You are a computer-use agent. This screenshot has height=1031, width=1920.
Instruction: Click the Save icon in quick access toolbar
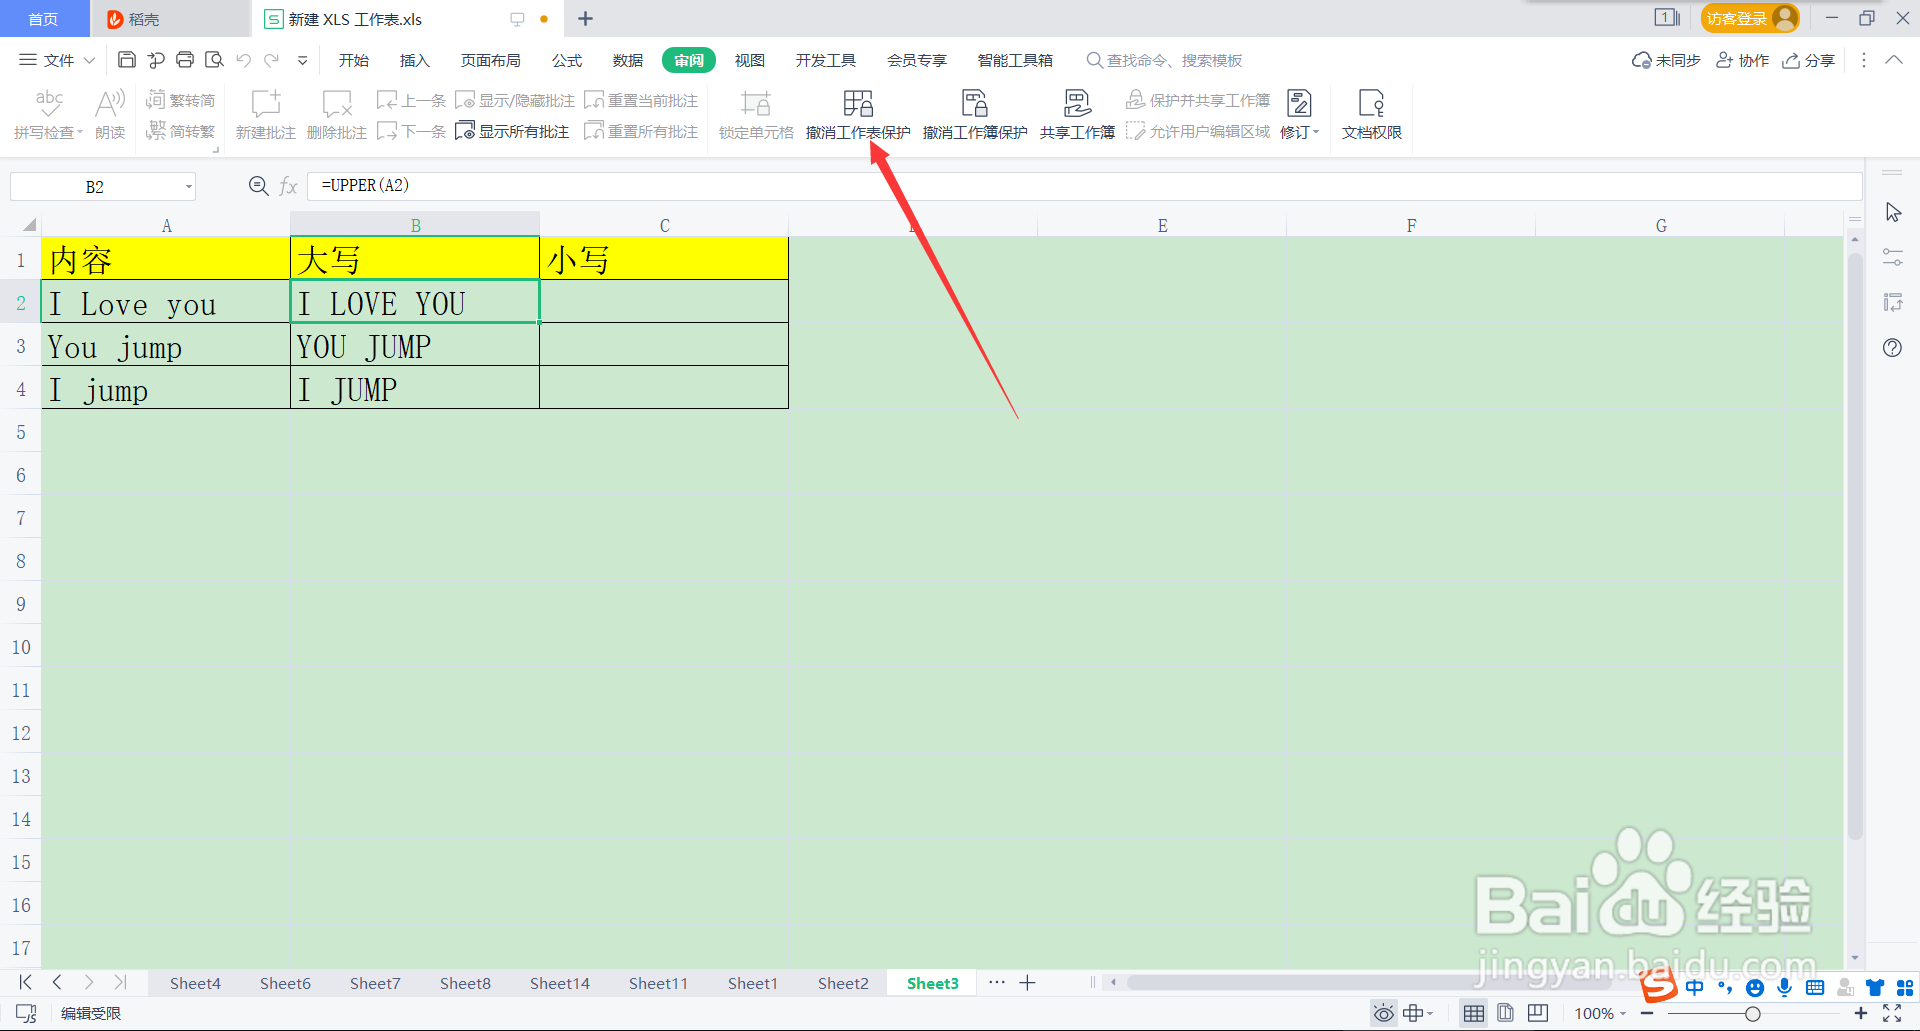tap(126, 60)
